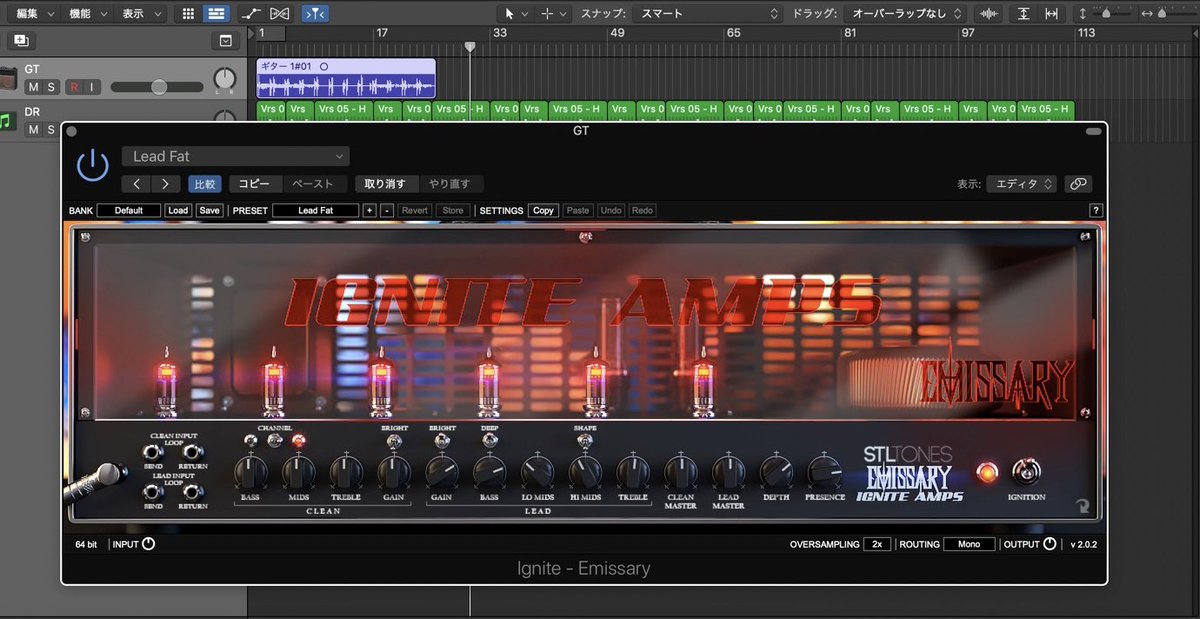
Task: Toggle the OUTPUT power icon in plugin footer
Action: 1050,544
